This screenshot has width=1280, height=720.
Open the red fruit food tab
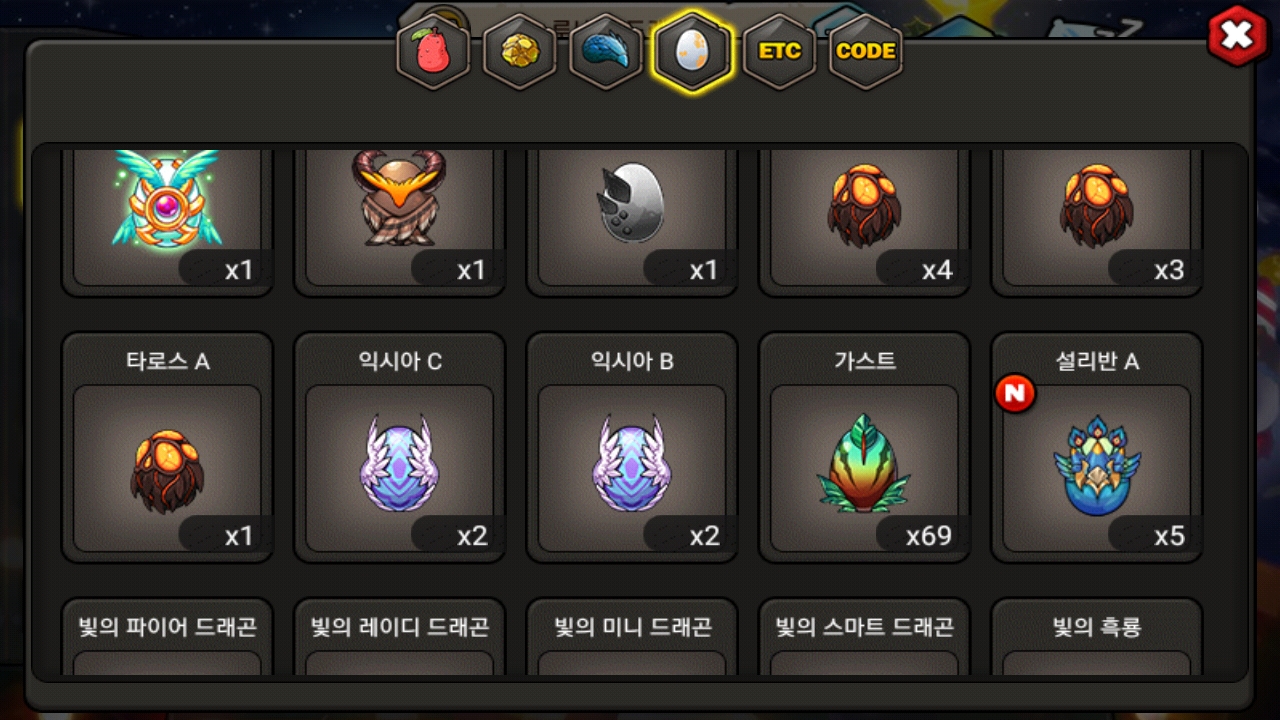click(433, 51)
